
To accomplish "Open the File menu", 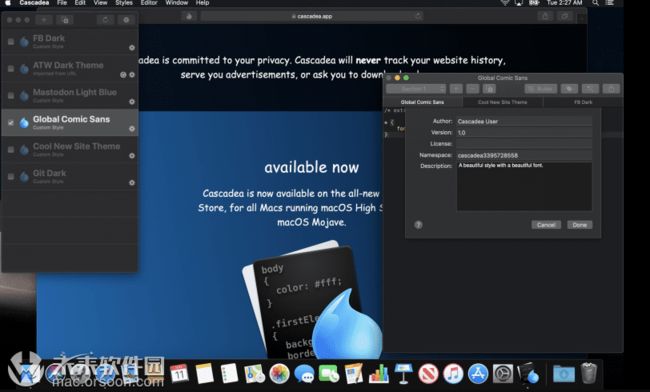I will click(x=62, y=3).
